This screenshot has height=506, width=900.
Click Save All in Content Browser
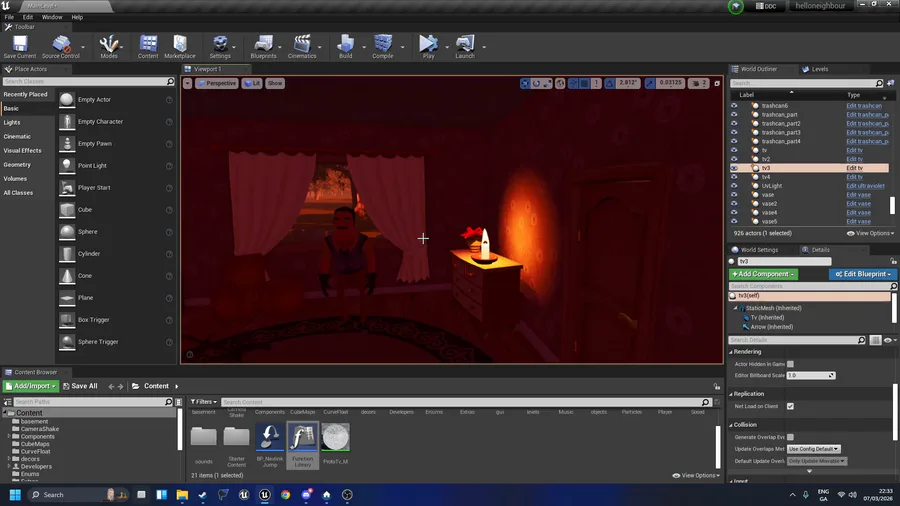[x=80, y=386]
